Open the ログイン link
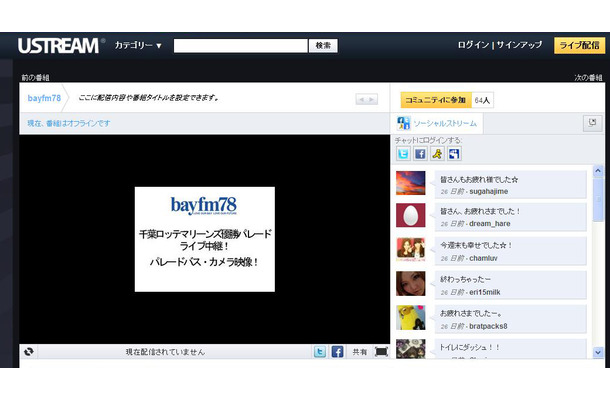 coord(473,45)
